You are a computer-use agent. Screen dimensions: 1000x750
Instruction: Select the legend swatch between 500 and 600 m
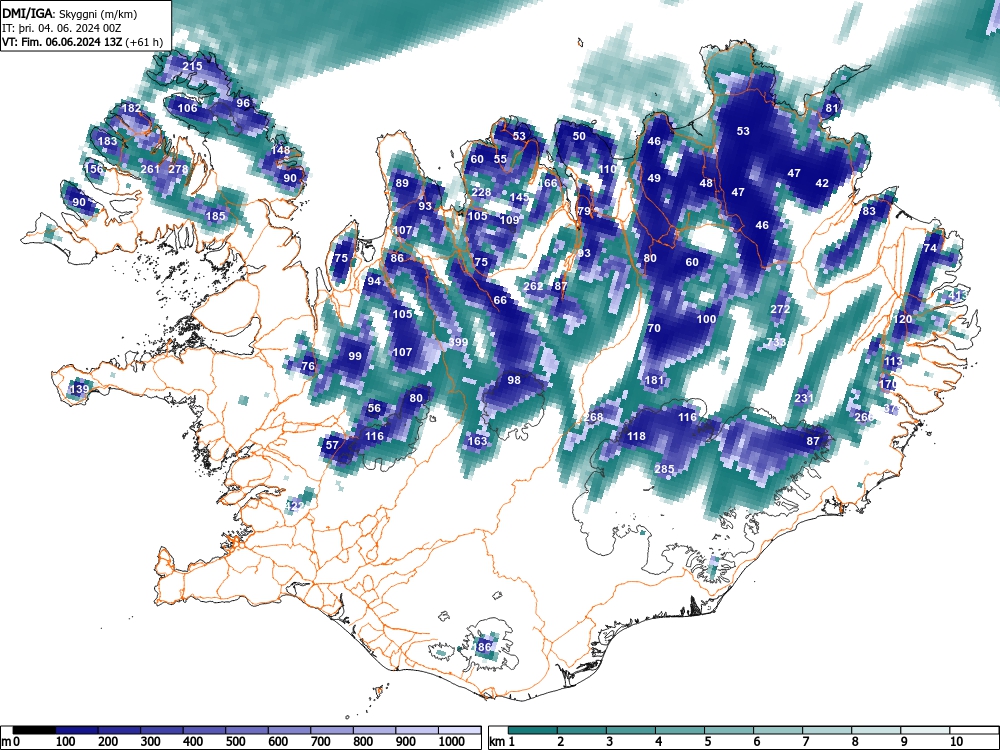[246, 730]
